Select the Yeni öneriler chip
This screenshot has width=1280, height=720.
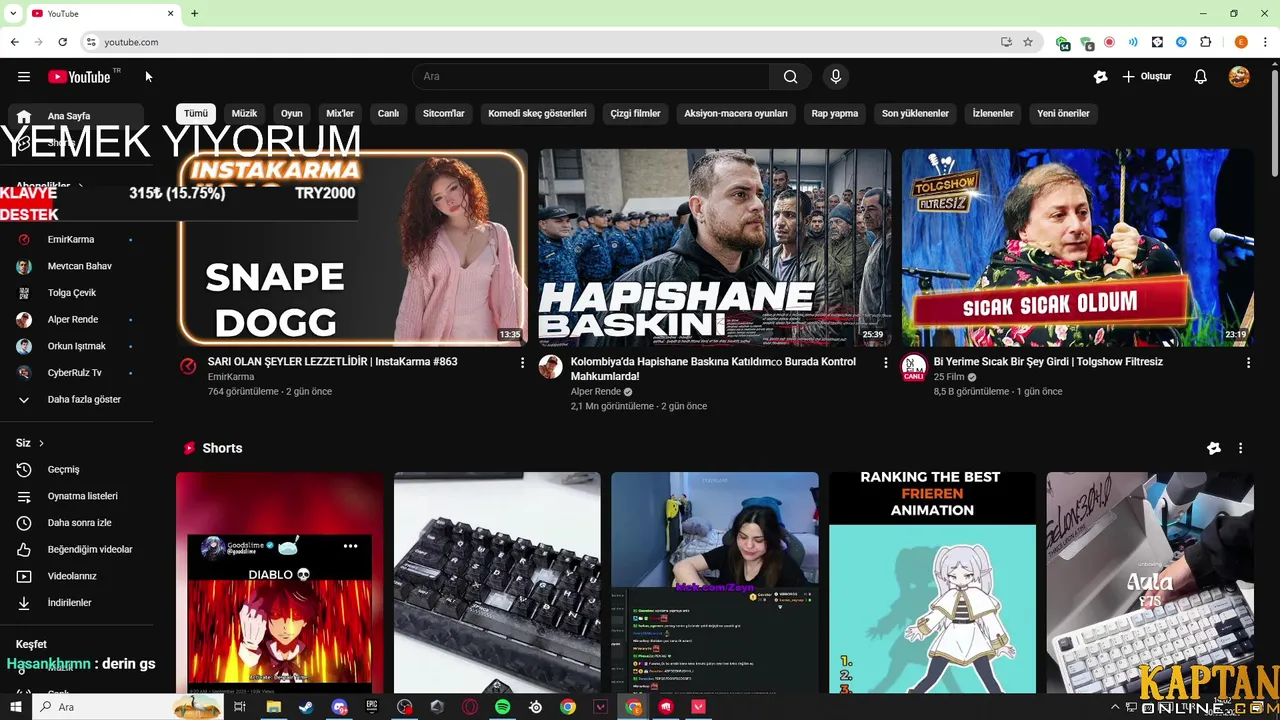pos(1063,113)
